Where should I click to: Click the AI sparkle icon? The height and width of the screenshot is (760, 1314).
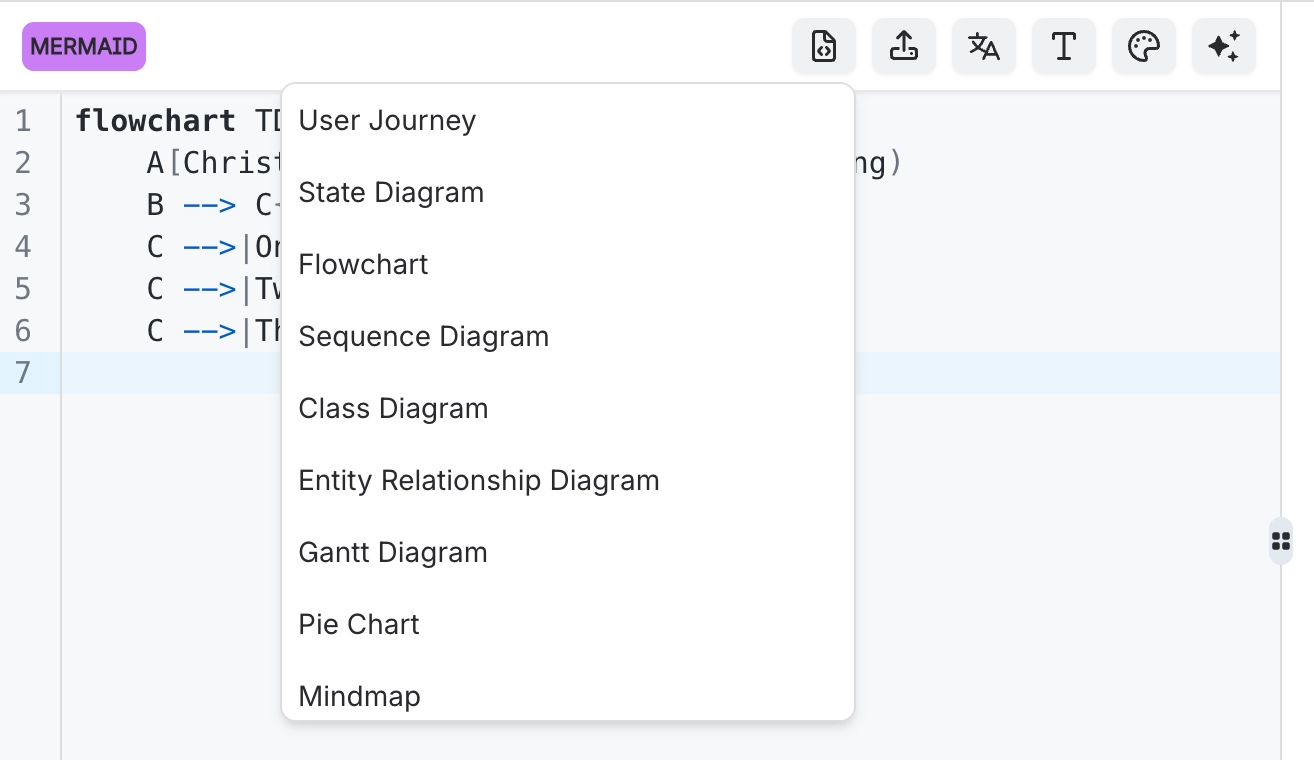click(x=1223, y=46)
